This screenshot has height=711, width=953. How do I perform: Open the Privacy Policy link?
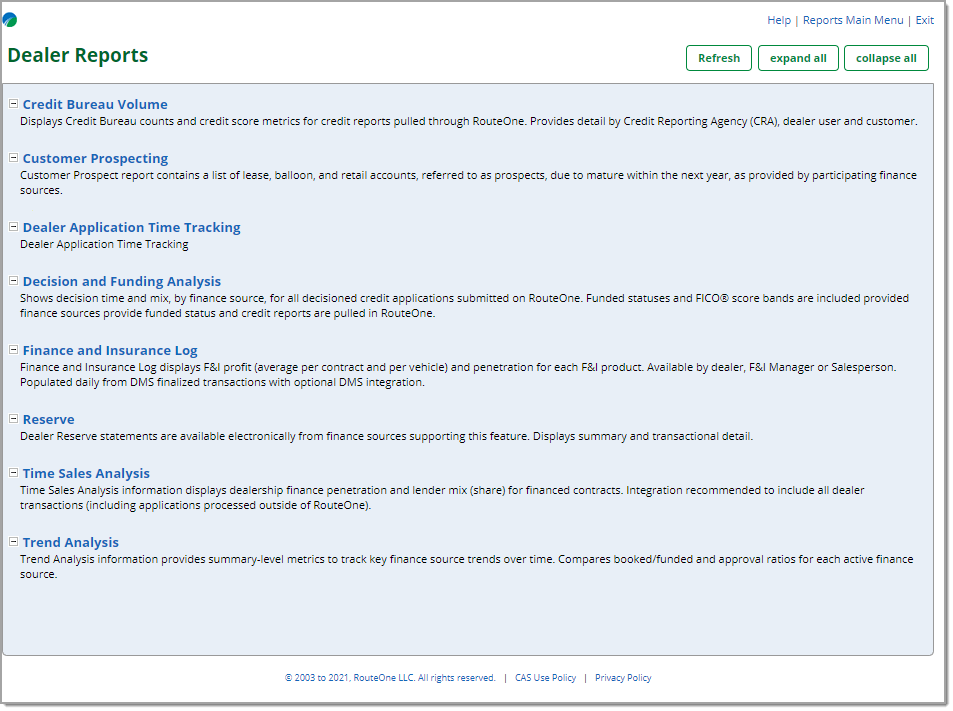pyautogui.click(x=625, y=679)
